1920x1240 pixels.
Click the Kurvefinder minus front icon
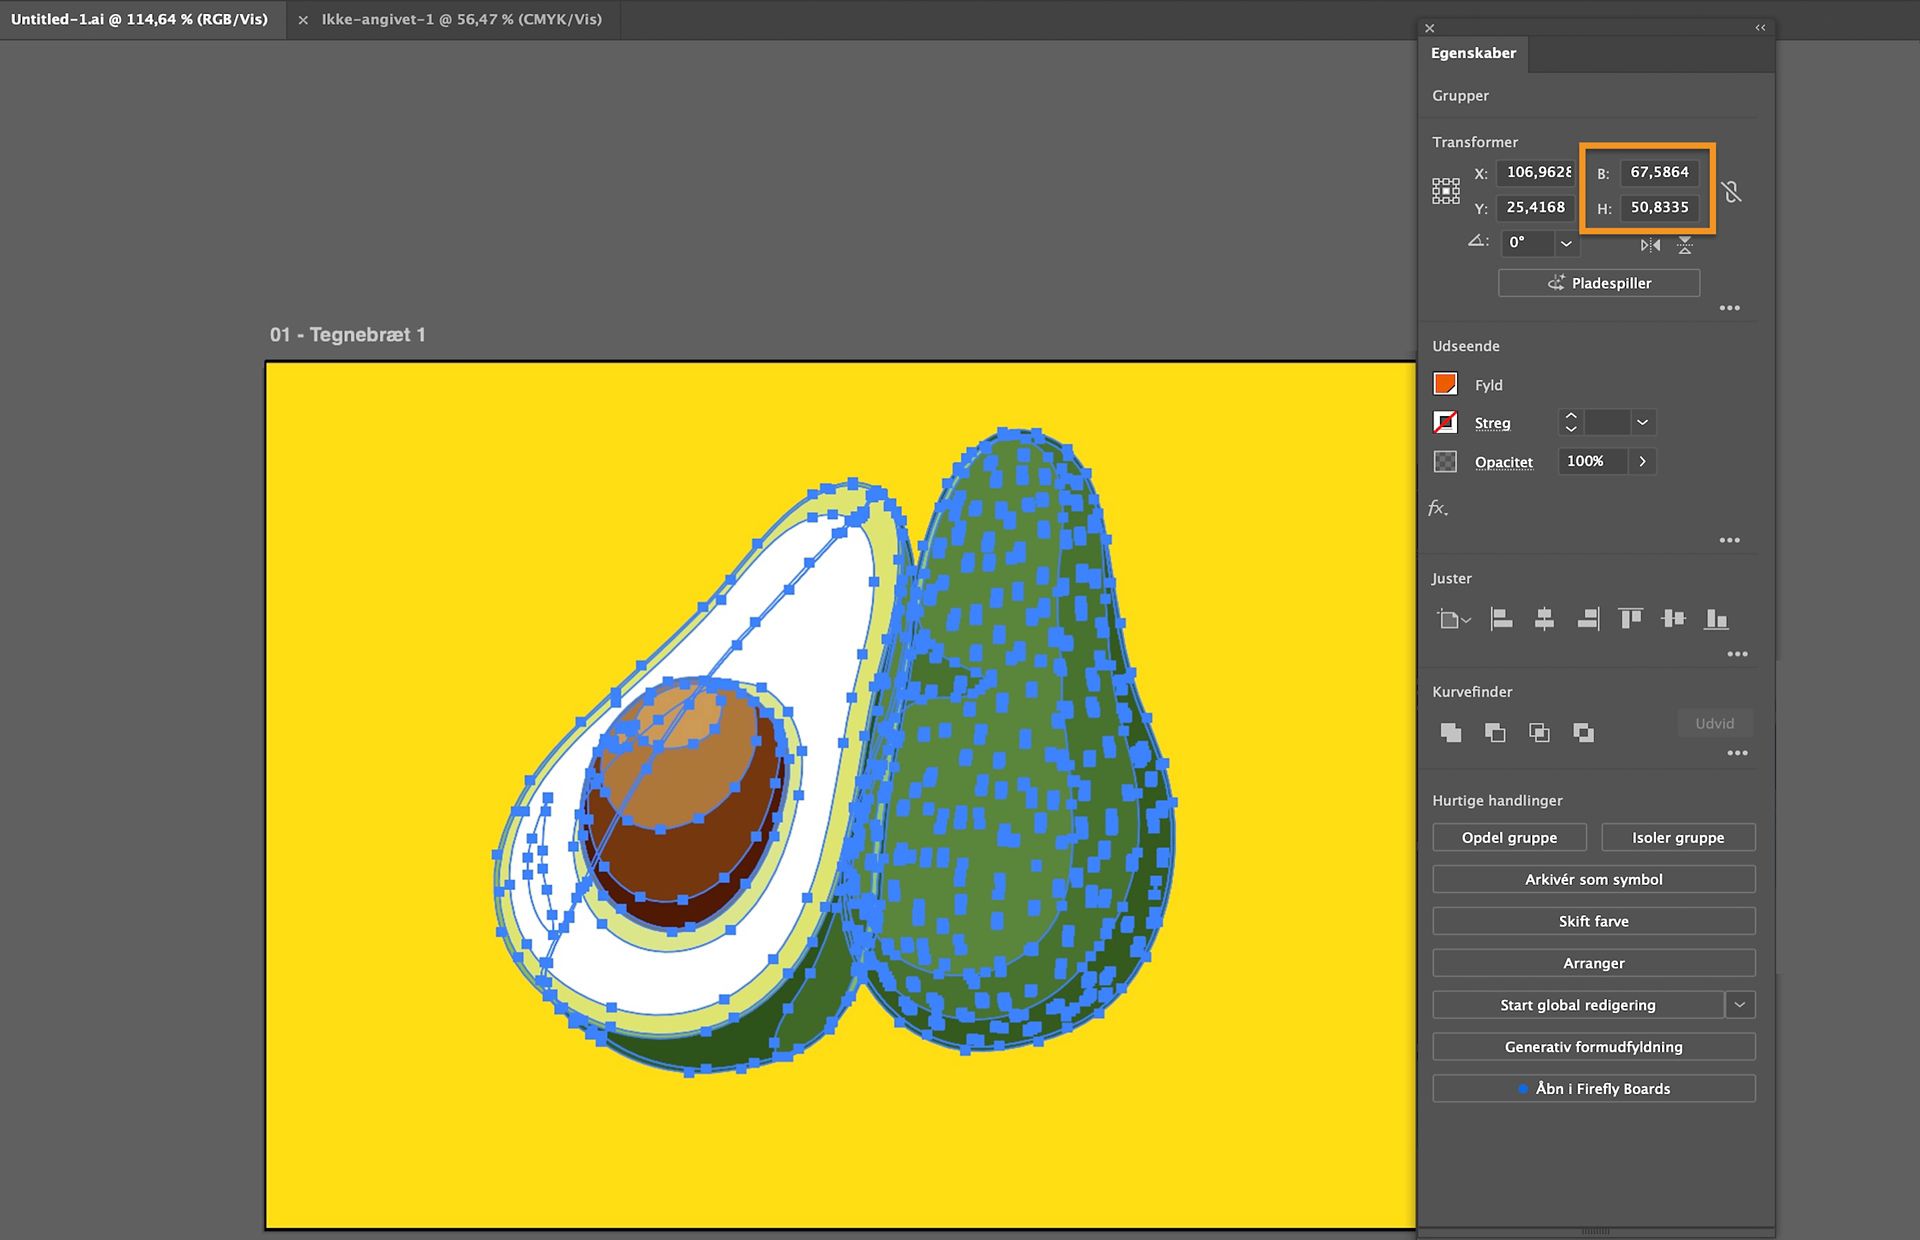tap(1495, 732)
